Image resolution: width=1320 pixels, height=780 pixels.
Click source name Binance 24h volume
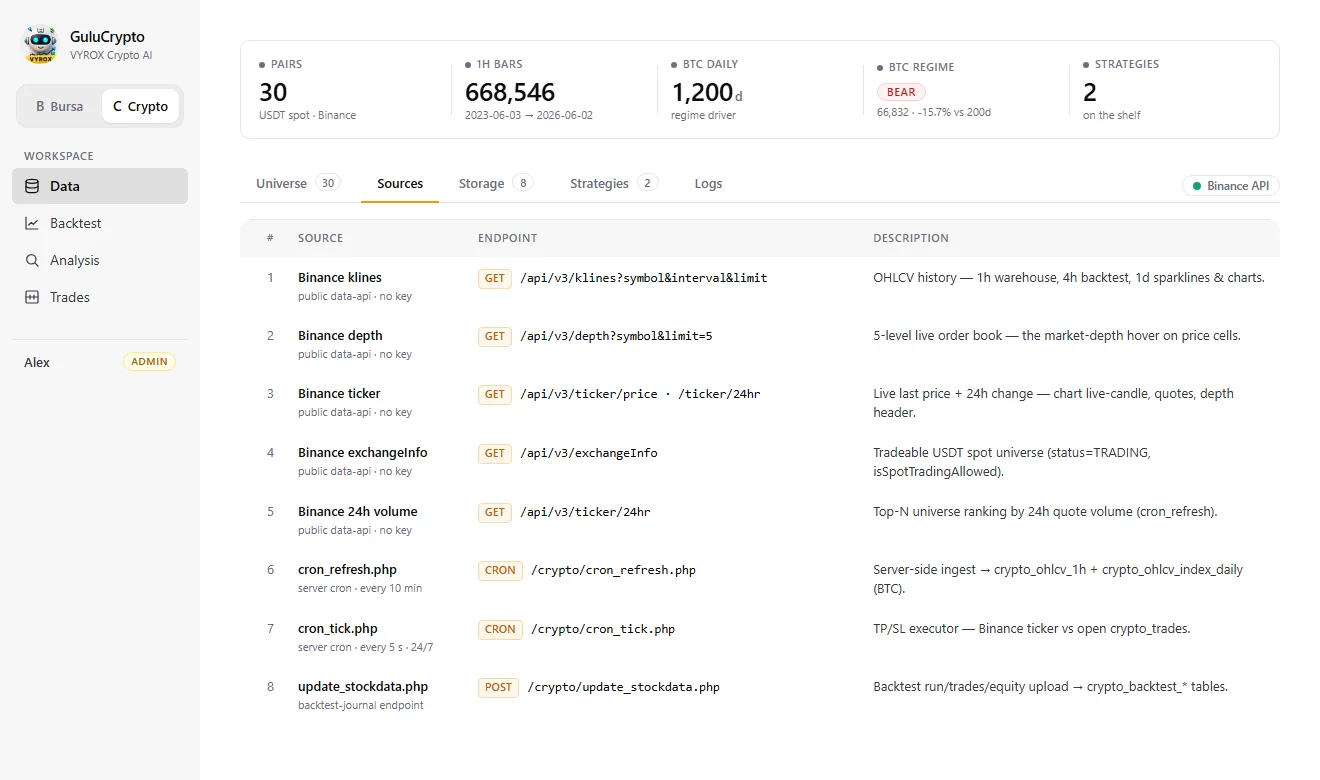pyautogui.click(x=358, y=511)
